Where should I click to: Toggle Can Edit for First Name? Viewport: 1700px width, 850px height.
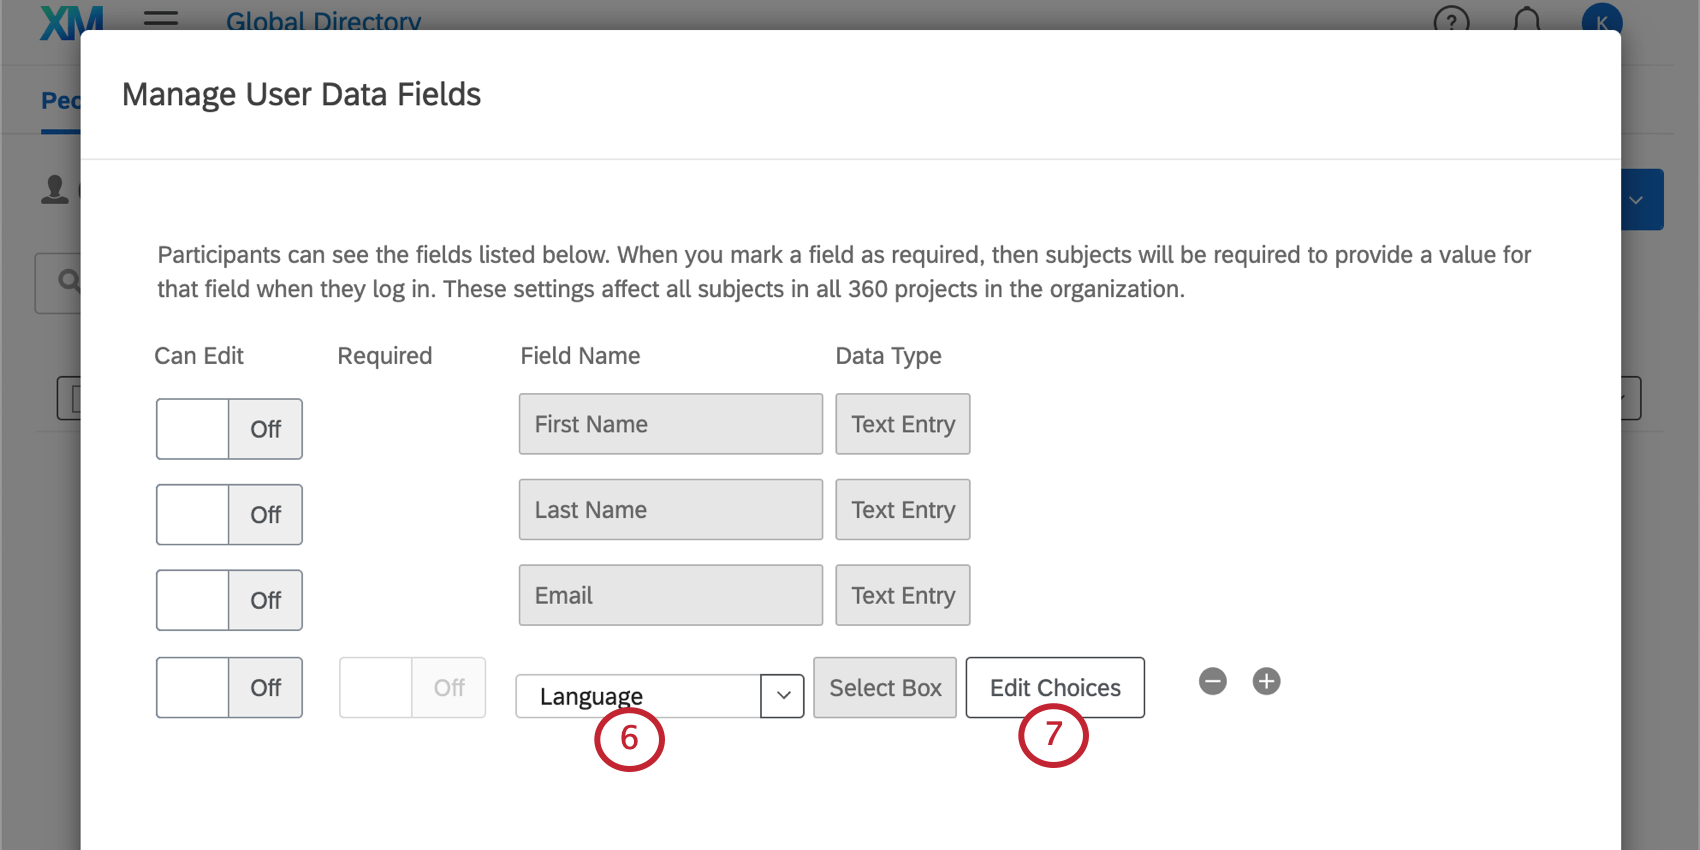229,429
